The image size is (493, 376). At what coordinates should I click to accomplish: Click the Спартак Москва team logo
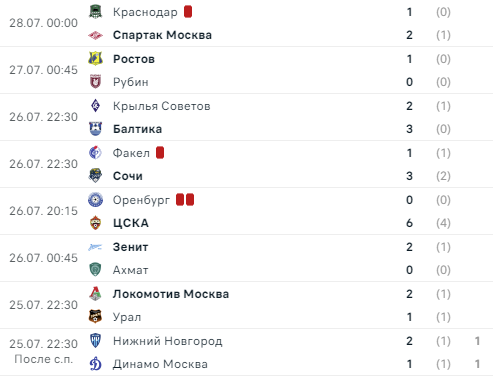(x=95, y=35)
